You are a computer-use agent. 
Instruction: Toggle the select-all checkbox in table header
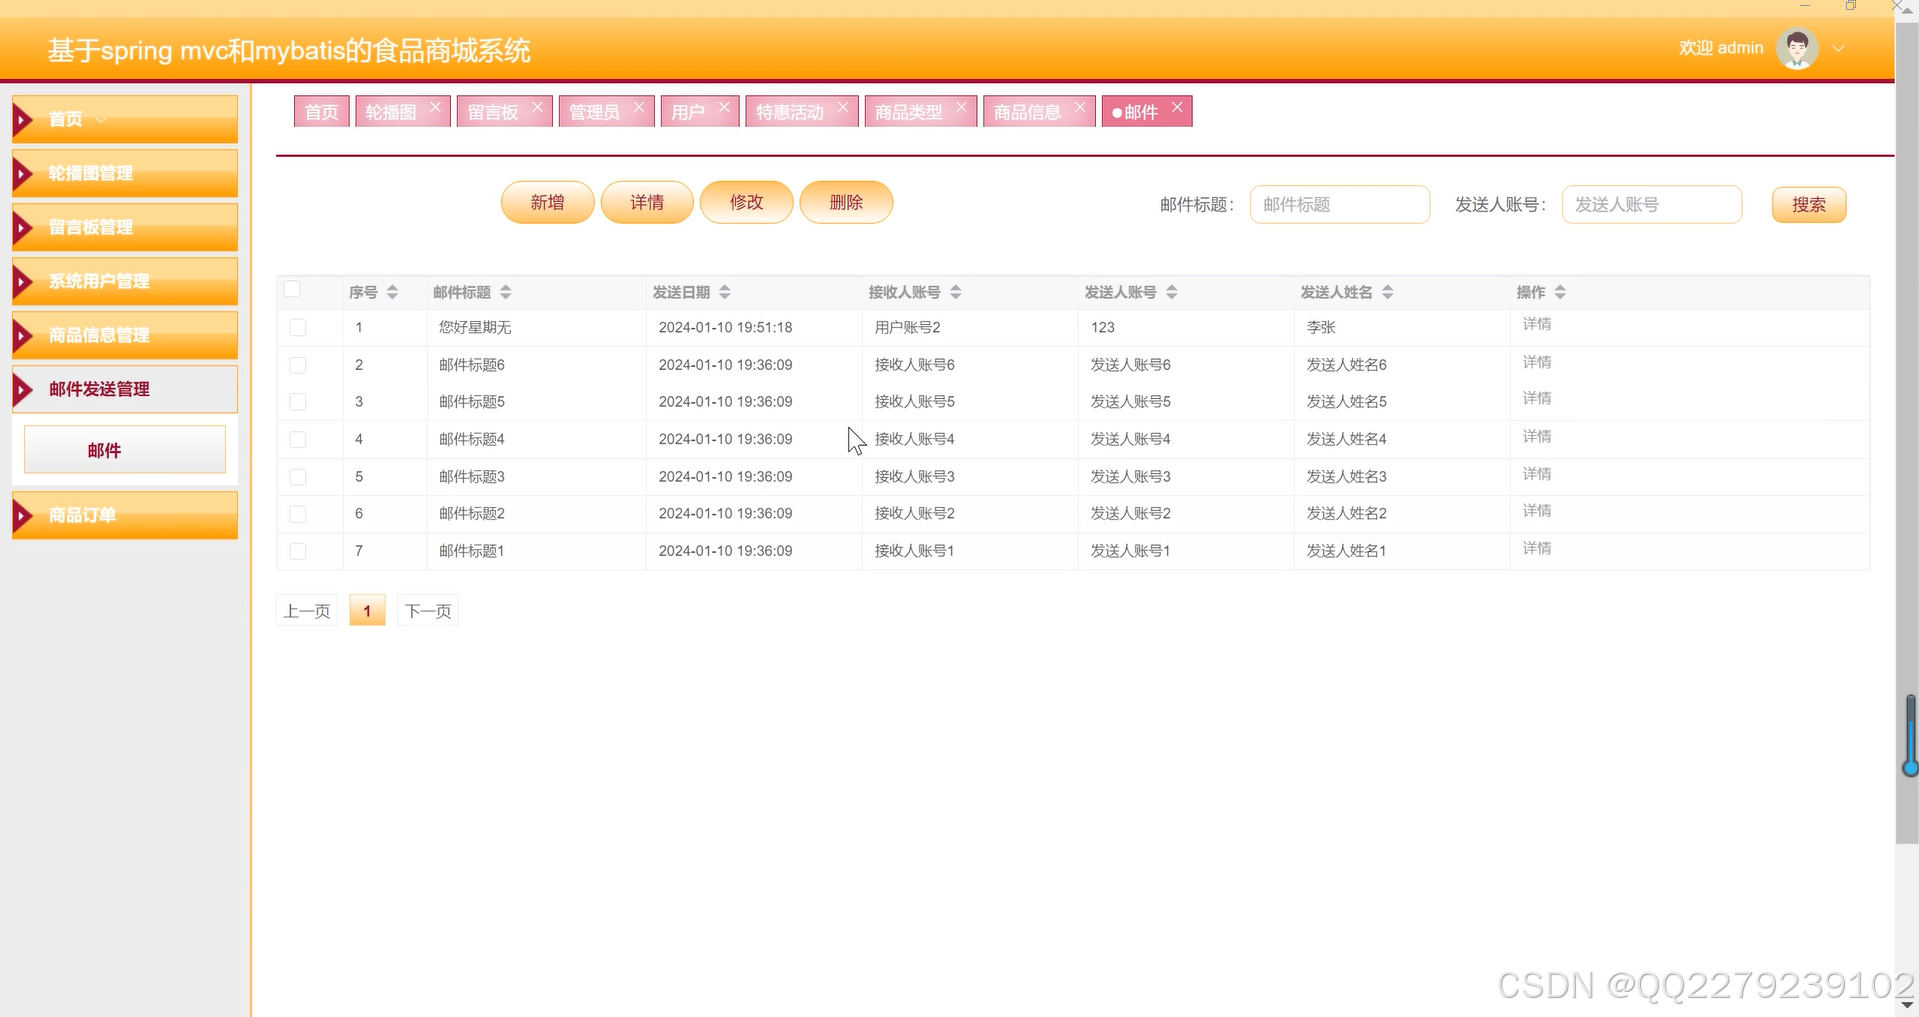291,288
